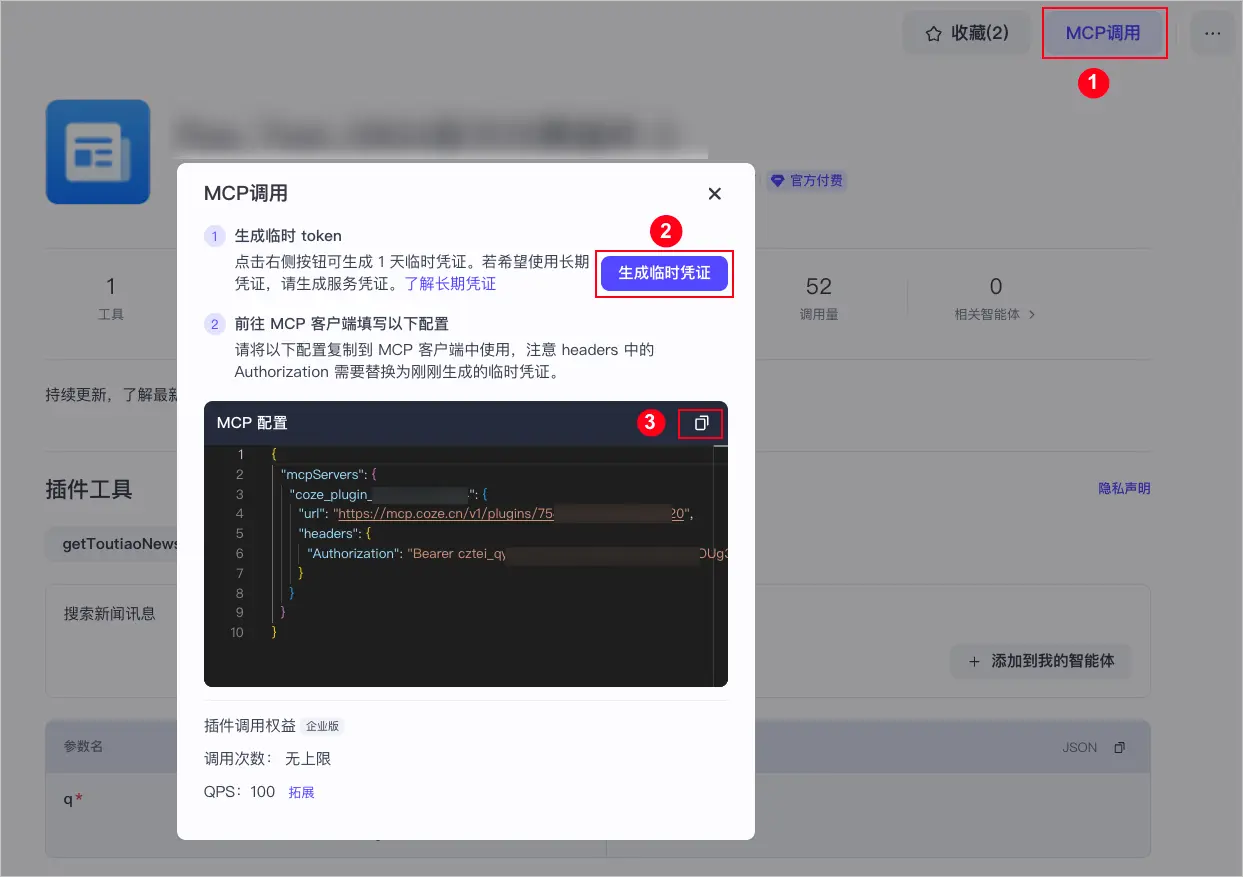Click the 前往 MCP 客户端填写以下配置 heading

coord(342,324)
